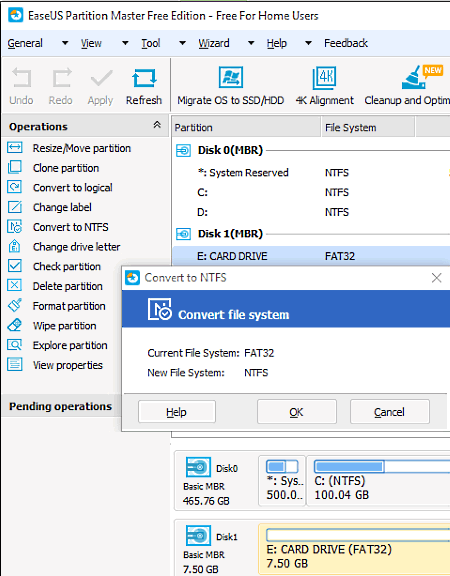Click the Wipe partition icon

click(x=15, y=325)
